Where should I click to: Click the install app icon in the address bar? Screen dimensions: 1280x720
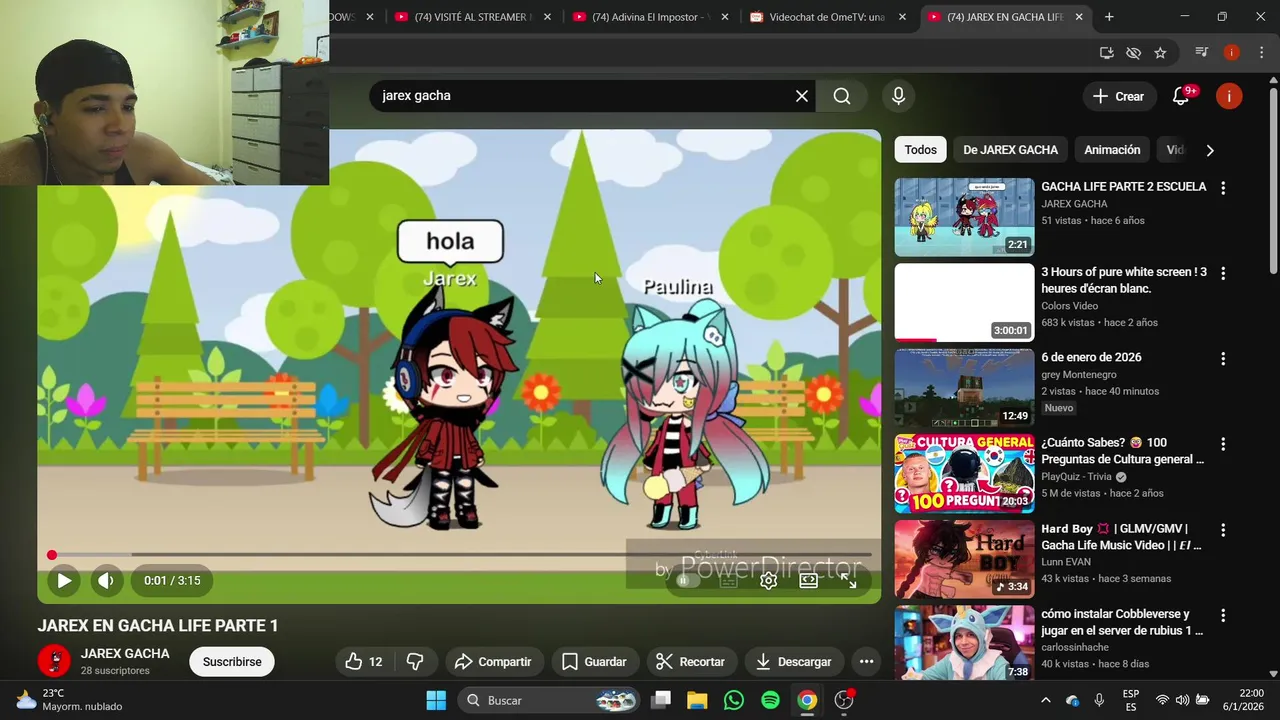[1106, 53]
